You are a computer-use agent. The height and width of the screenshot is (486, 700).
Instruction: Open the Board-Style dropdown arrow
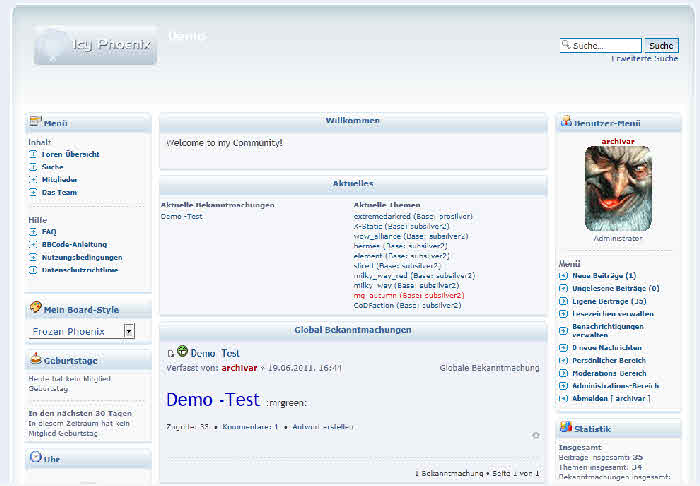click(x=129, y=330)
